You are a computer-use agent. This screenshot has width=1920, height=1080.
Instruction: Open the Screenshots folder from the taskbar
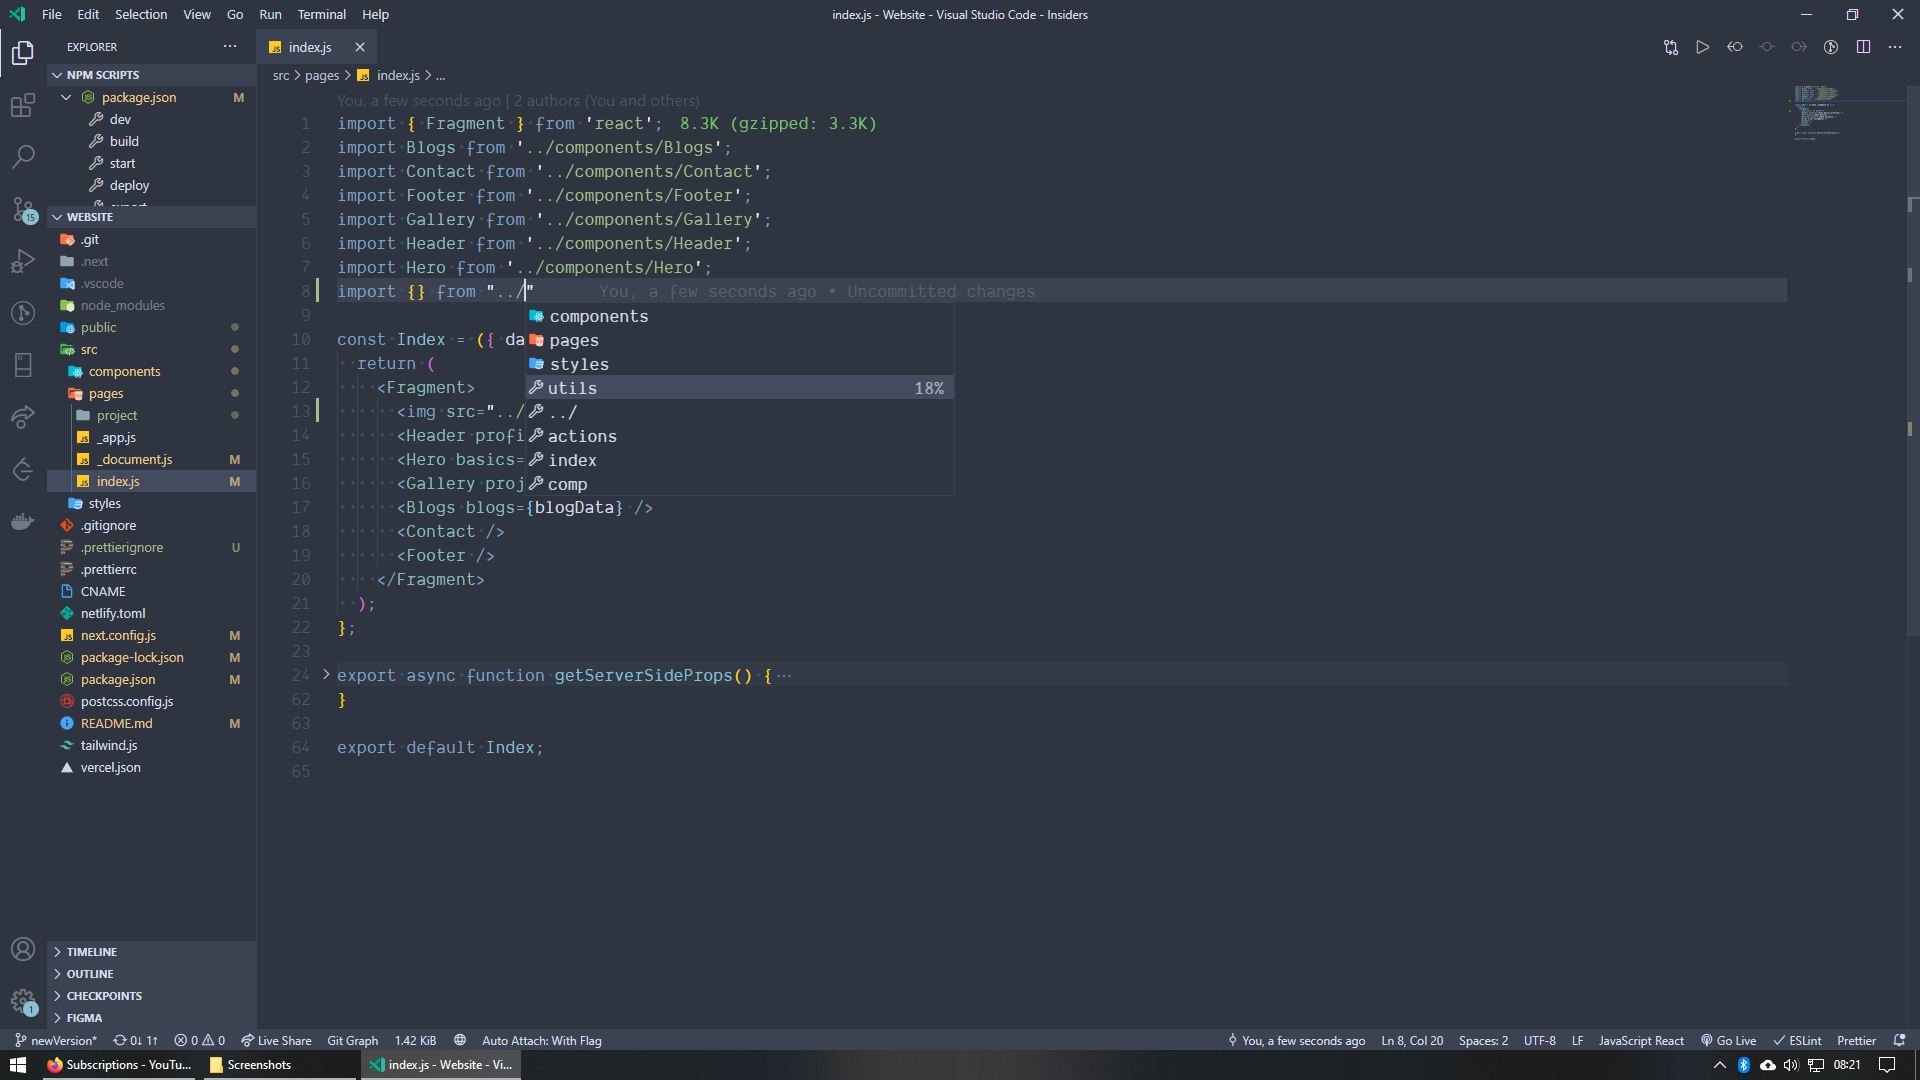pyautogui.click(x=258, y=1064)
